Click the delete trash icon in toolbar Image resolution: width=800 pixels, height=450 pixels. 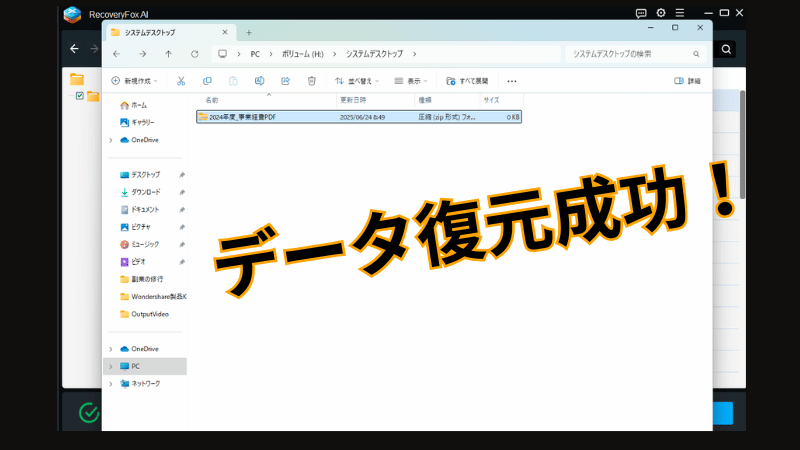(312, 80)
